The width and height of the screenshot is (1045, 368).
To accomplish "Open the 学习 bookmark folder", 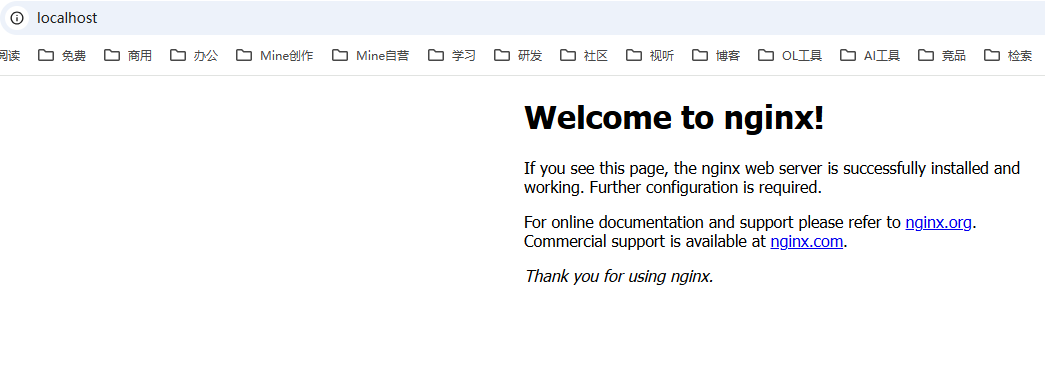I will tap(452, 56).
